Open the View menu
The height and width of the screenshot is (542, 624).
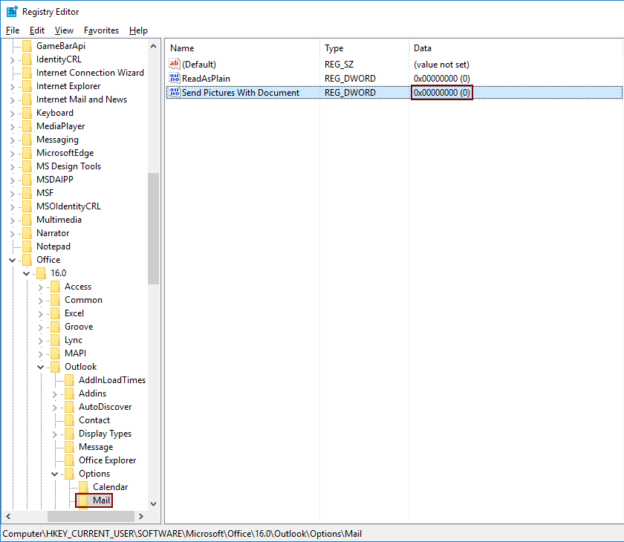point(64,31)
